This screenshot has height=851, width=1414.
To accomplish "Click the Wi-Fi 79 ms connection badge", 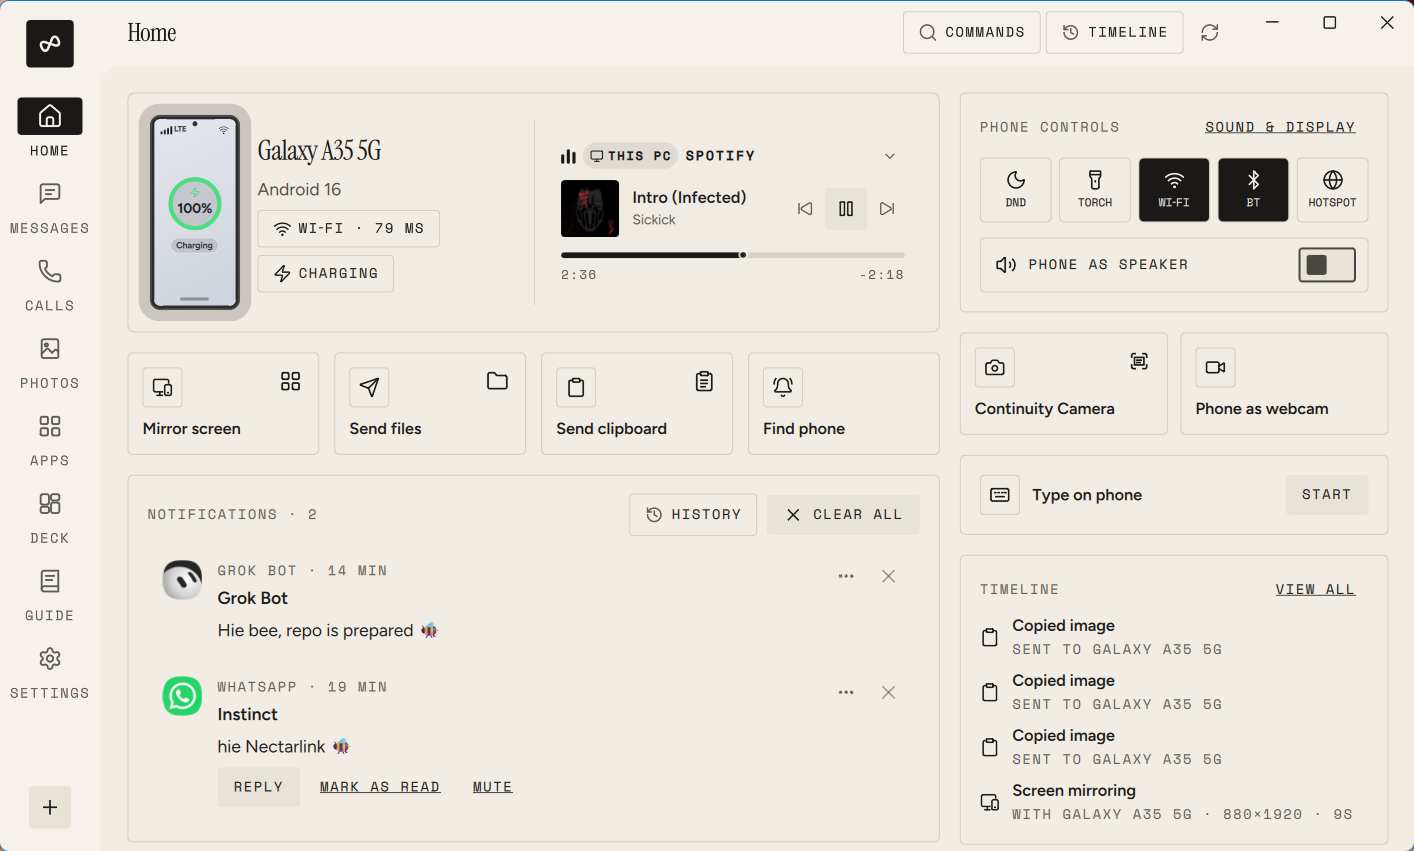I will click(348, 229).
